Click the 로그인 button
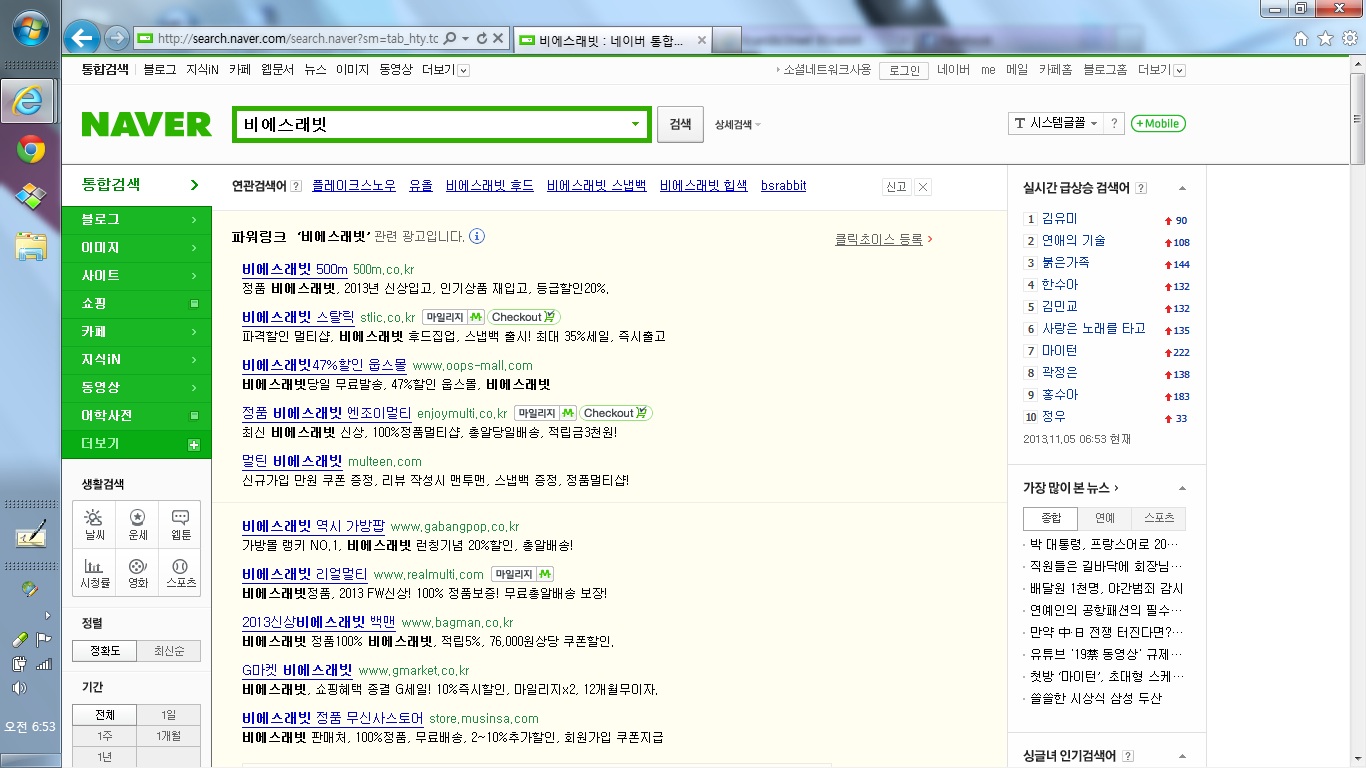Screen dimensions: 1366x768 pyautogui.click(x=903, y=70)
